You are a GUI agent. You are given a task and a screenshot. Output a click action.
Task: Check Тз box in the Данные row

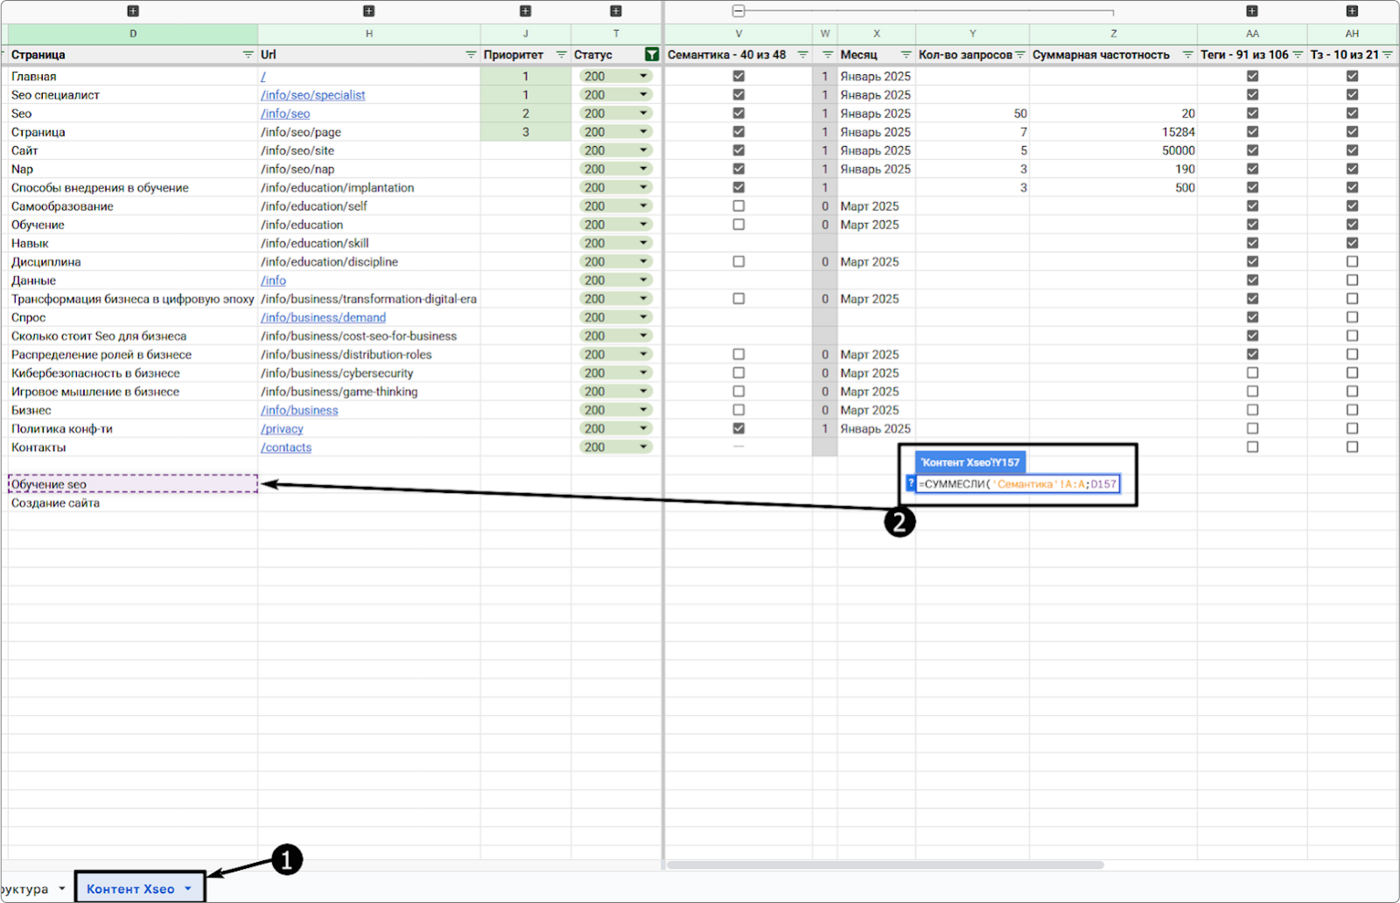click(1352, 281)
